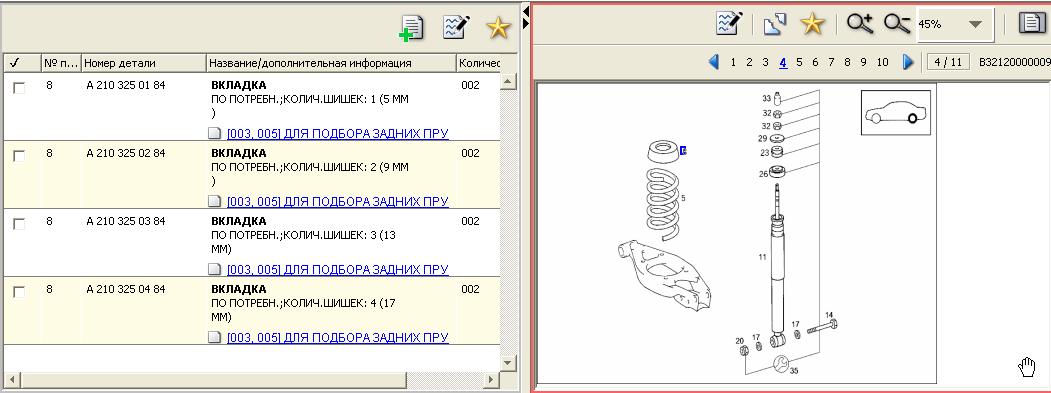Select diagram page 10

(882, 62)
